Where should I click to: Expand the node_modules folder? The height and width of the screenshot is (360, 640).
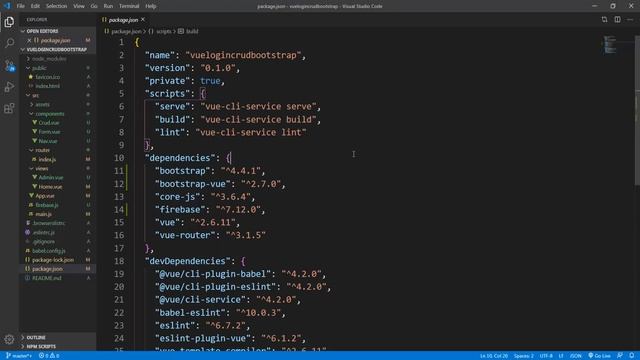pyautogui.click(x=57, y=59)
